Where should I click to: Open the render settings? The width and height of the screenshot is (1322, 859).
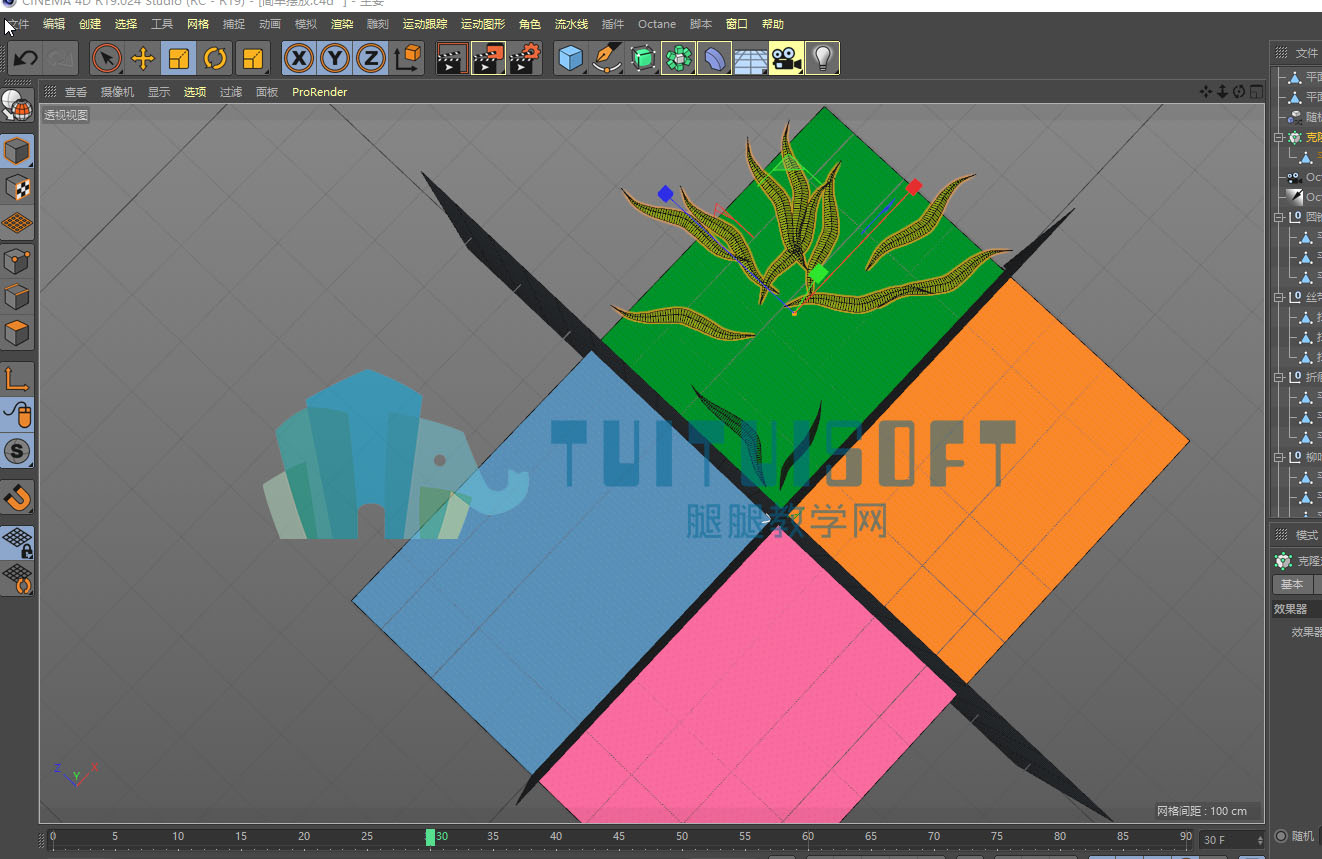pos(525,59)
